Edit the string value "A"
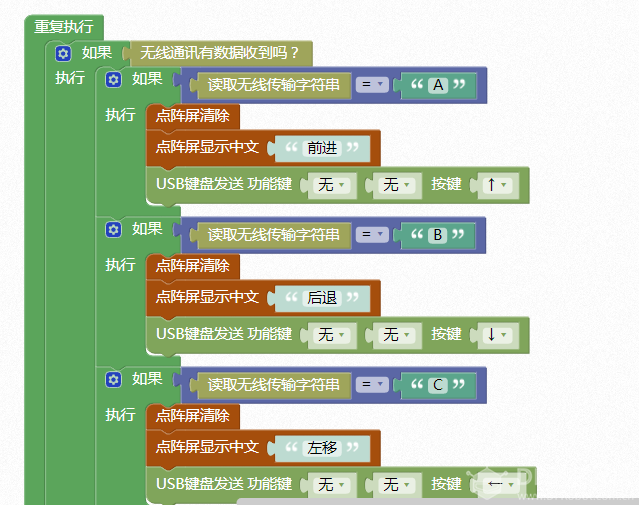Screen dimensions: 639x505 point(438,85)
